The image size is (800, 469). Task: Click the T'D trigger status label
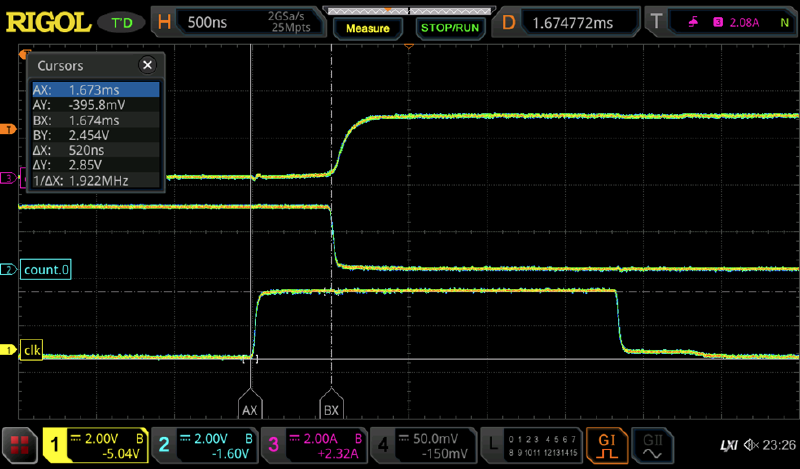click(x=122, y=22)
